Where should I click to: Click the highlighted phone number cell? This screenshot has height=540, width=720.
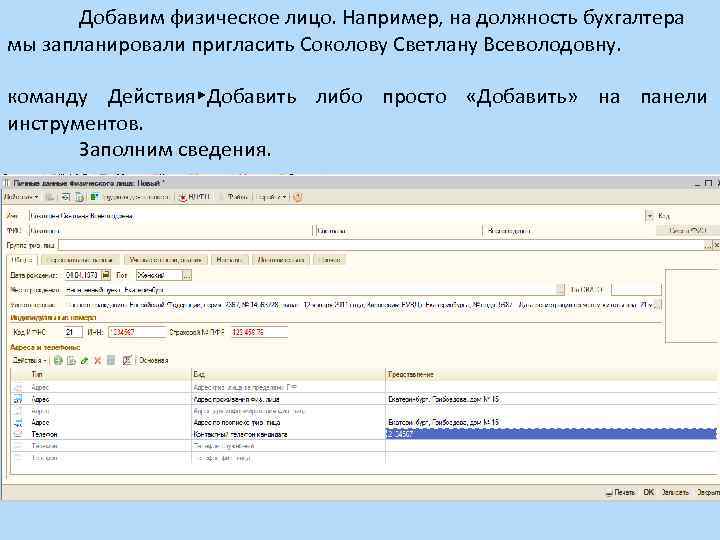coord(551,434)
